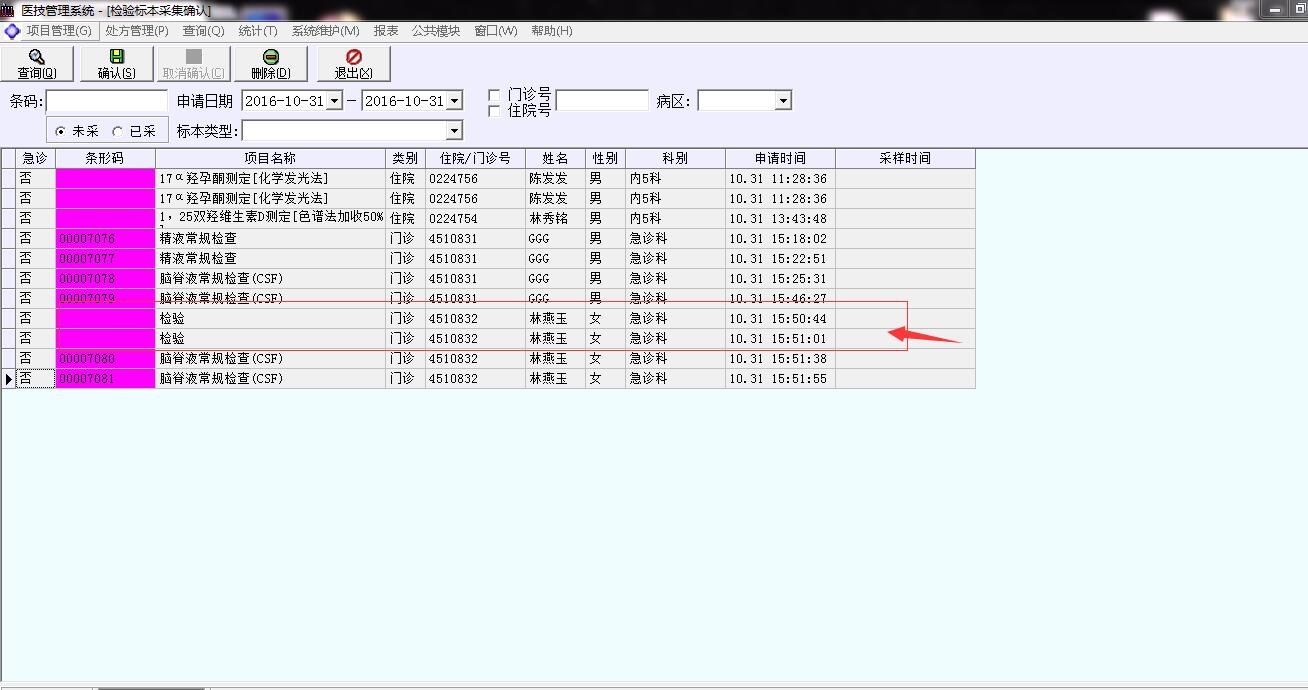The width and height of the screenshot is (1308, 690).
Task: Click application time 10.31 15:25:31
Action: 778,279
